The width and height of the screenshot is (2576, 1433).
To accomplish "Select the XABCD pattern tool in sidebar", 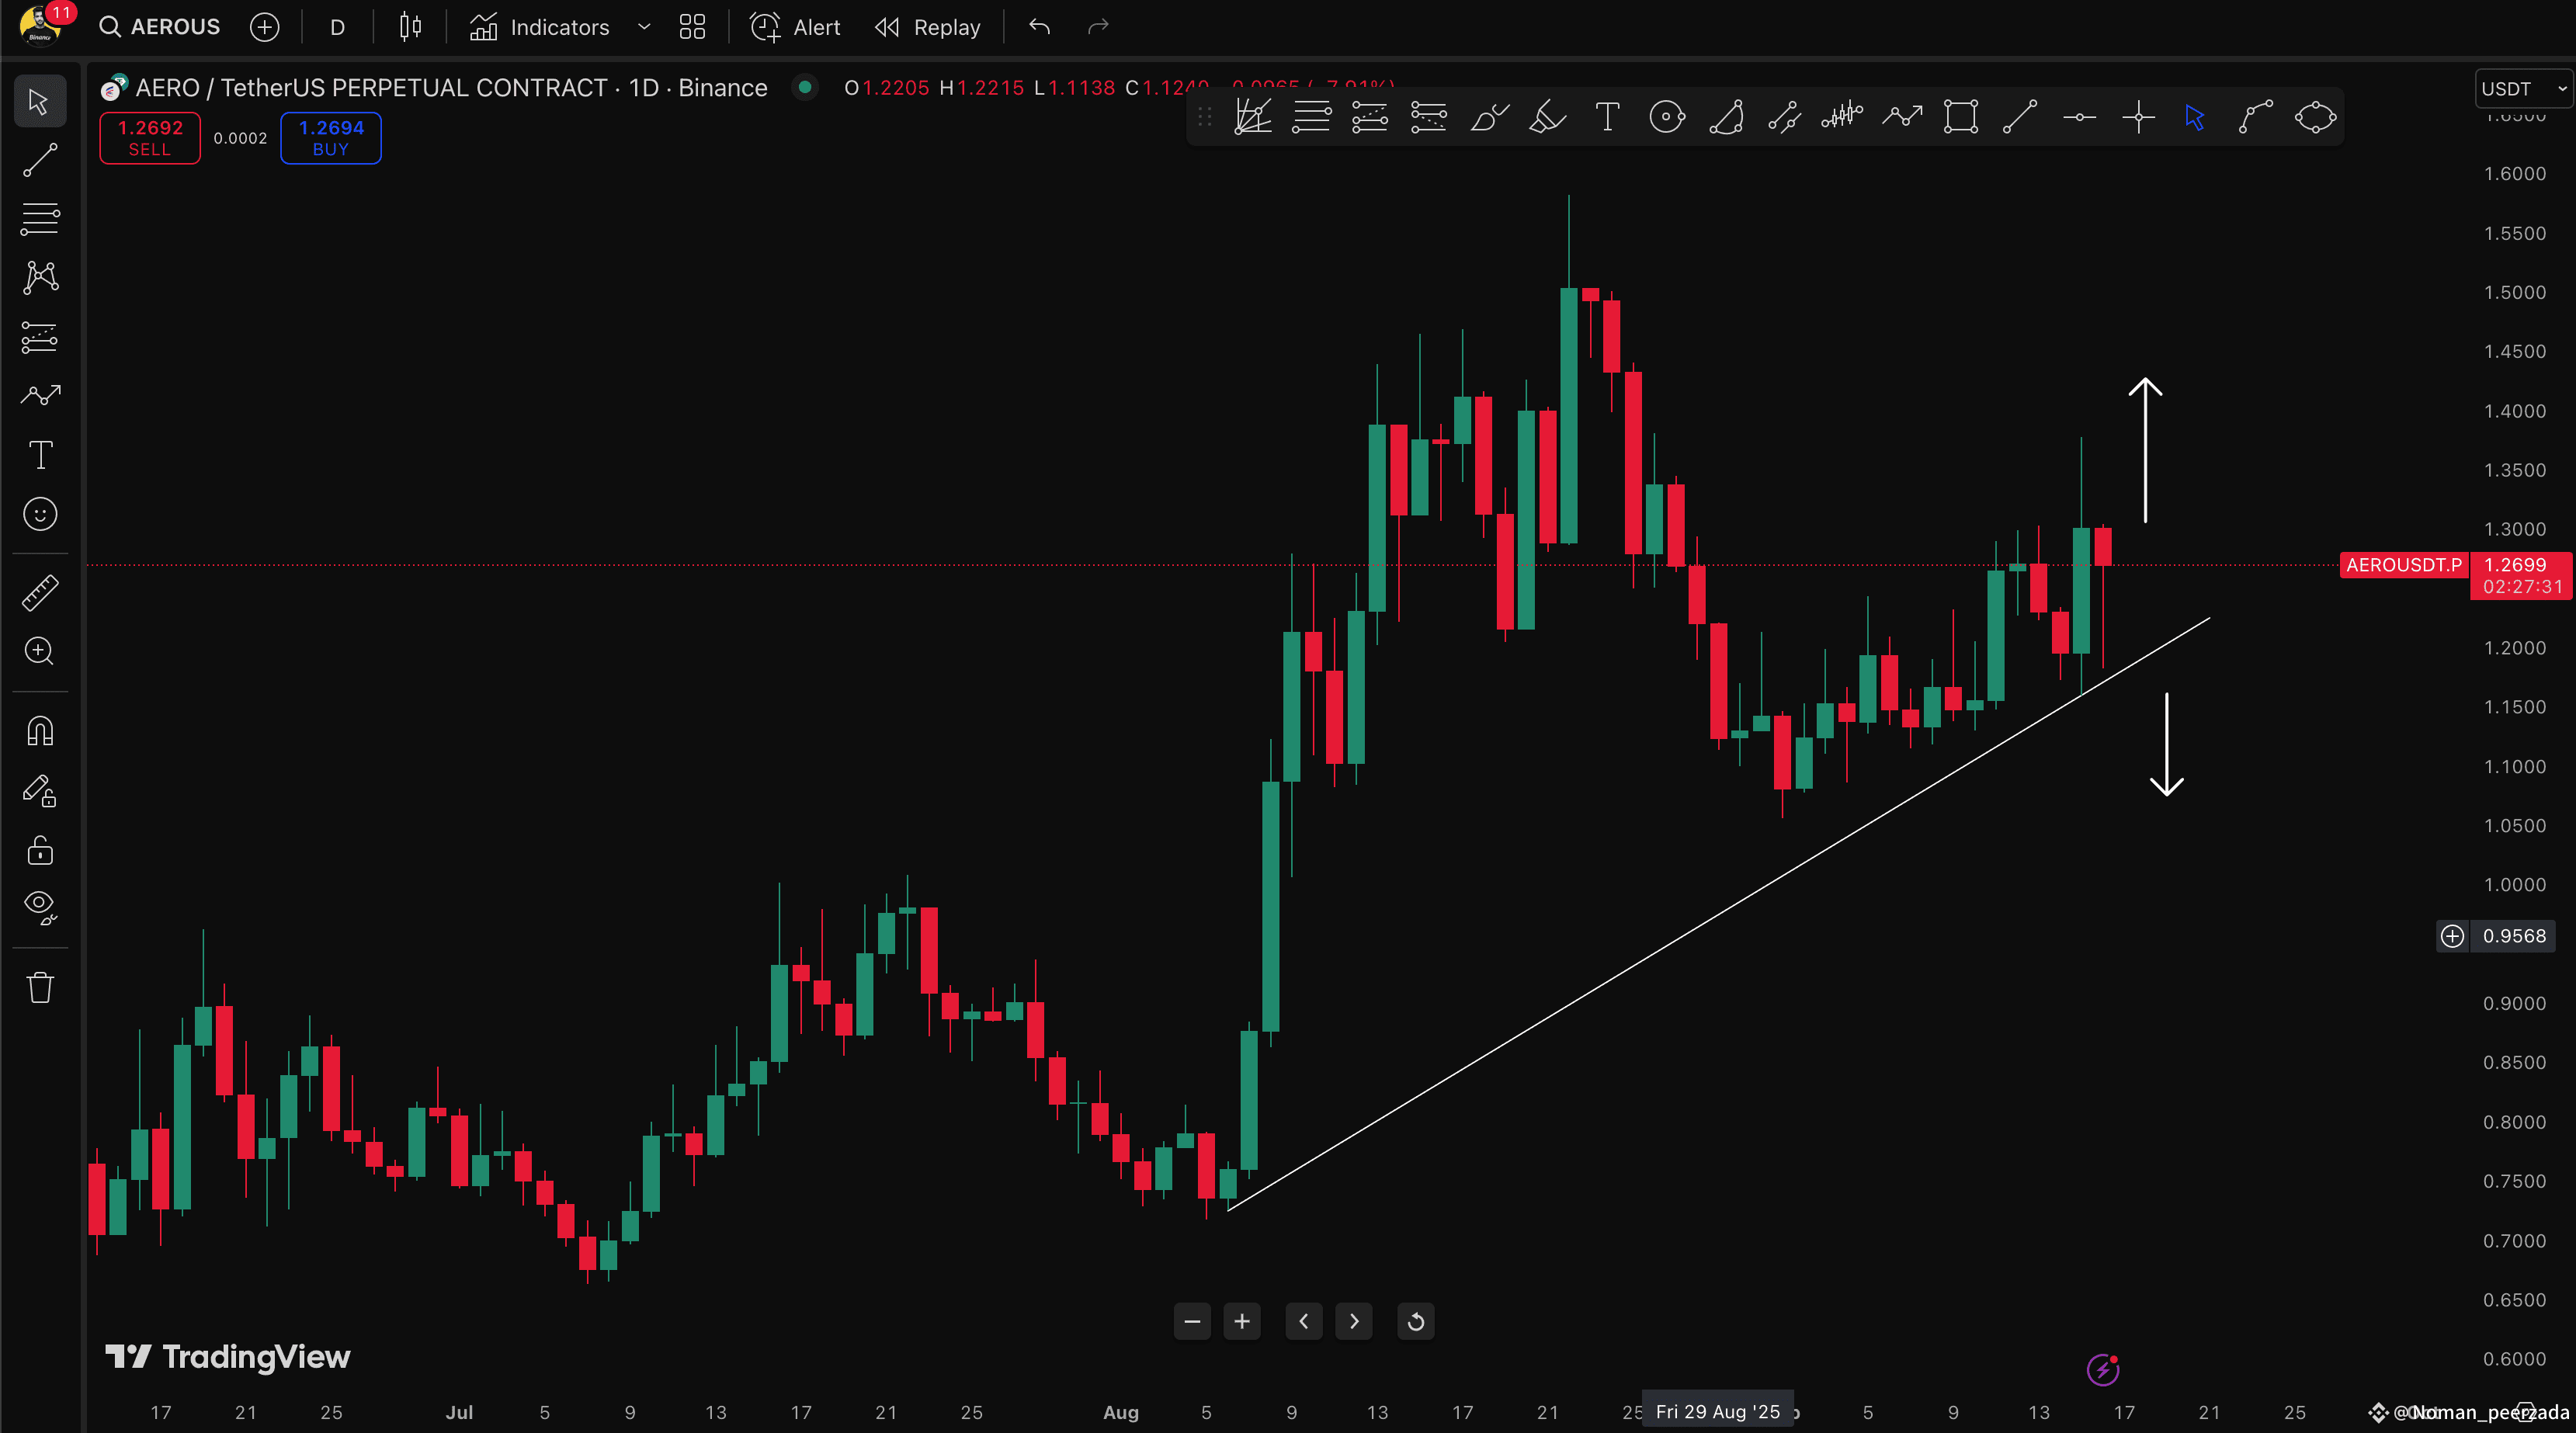I will pyautogui.click(x=40, y=277).
